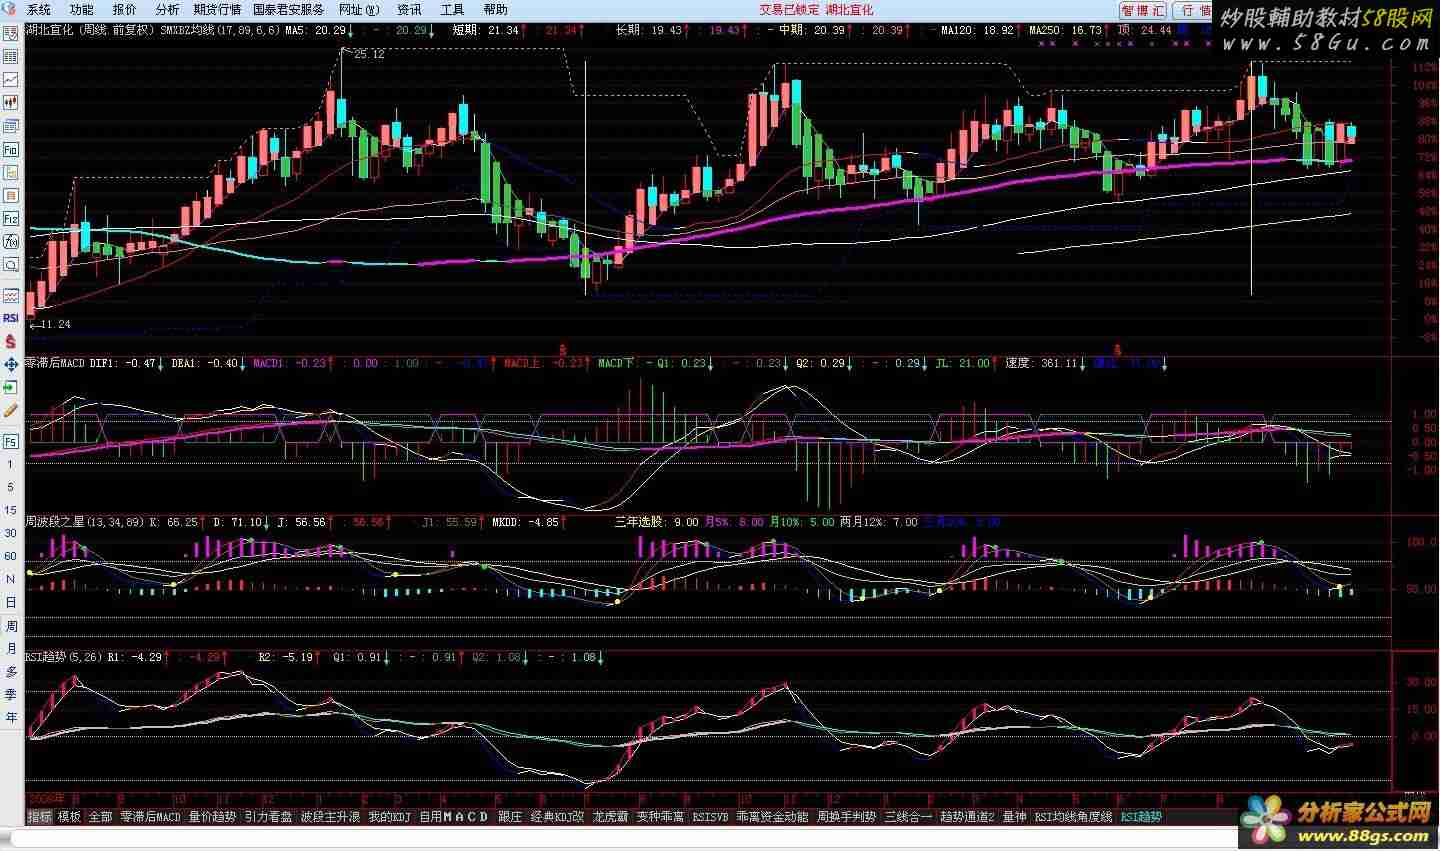Open the 资讯 menu

pos(409,10)
